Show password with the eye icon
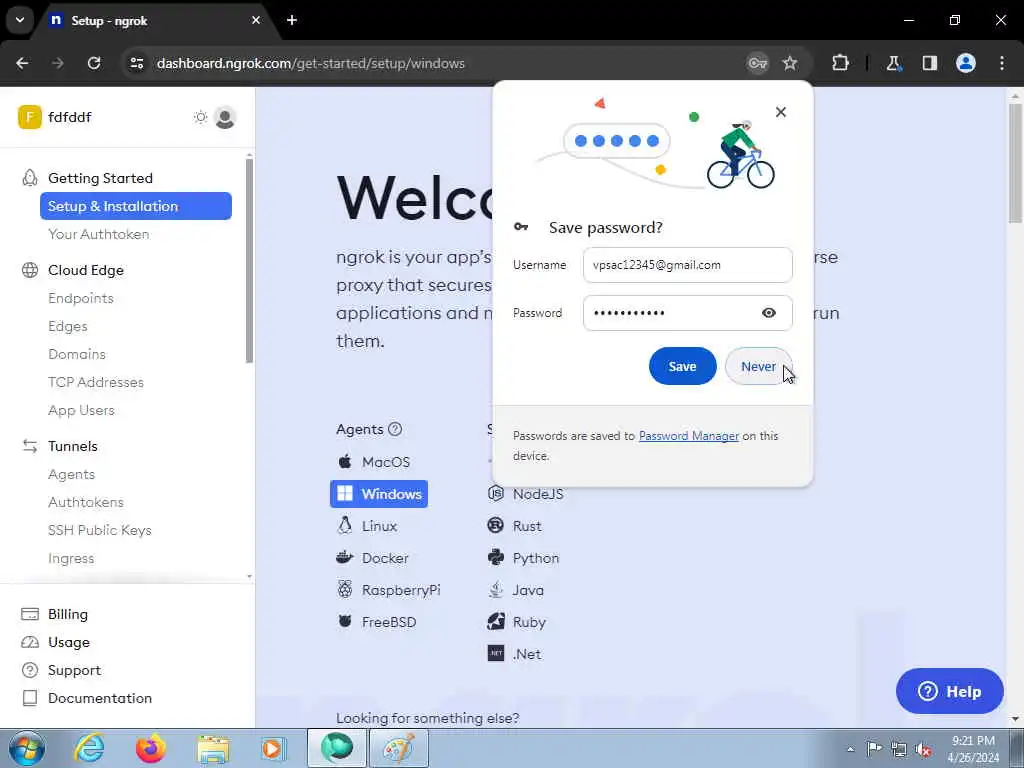 click(x=769, y=313)
